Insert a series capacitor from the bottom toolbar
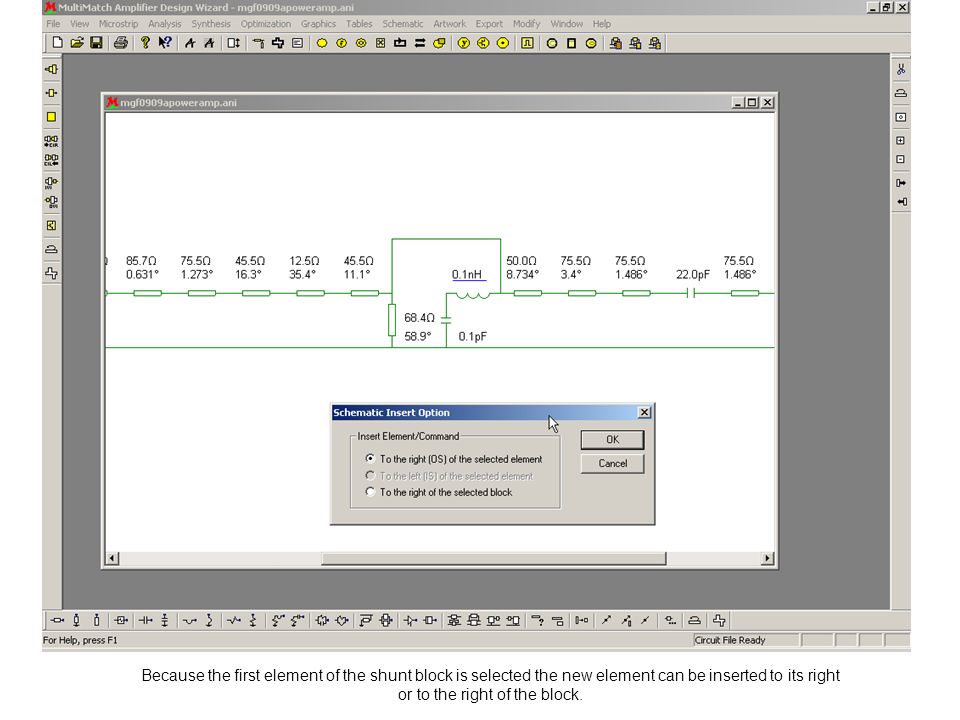 pos(145,620)
